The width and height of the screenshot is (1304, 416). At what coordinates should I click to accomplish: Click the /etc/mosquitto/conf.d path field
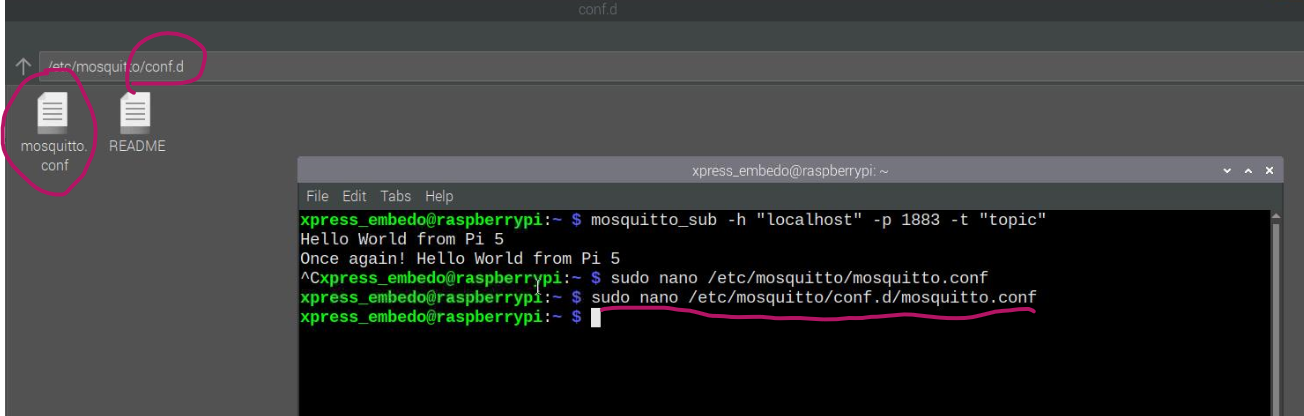(x=670, y=67)
